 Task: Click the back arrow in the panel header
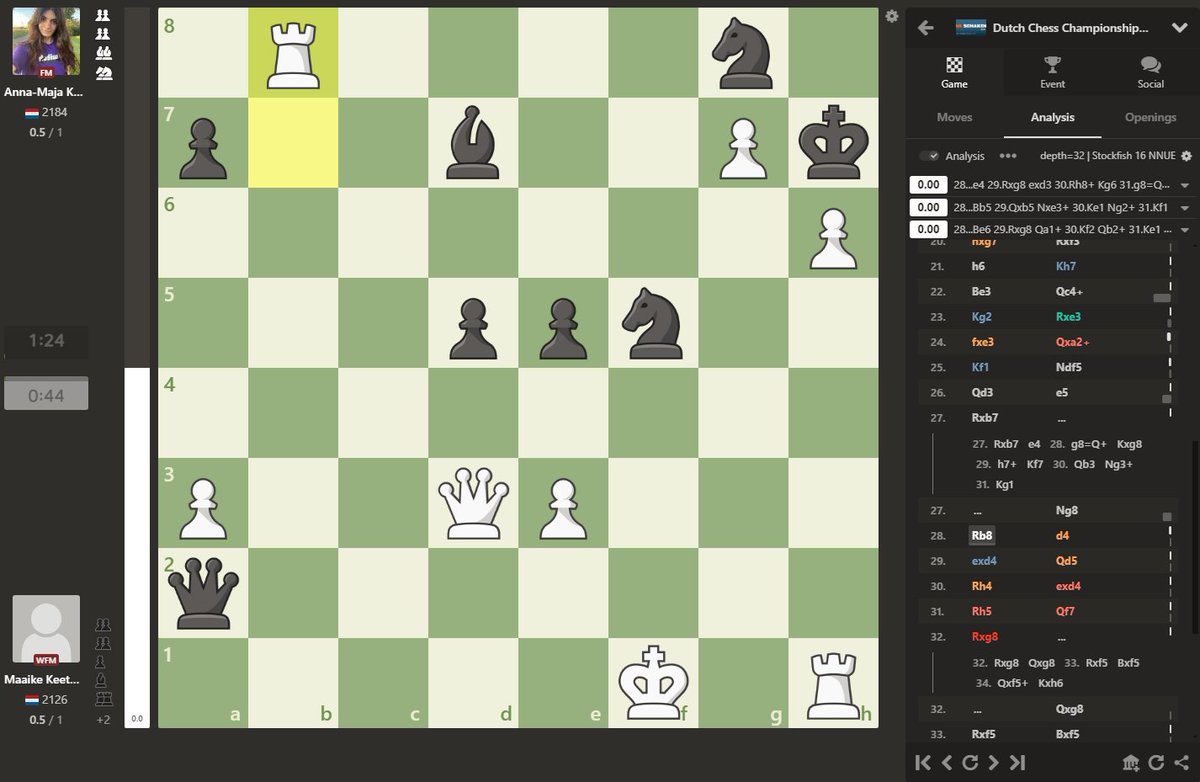pyautogui.click(x=925, y=28)
